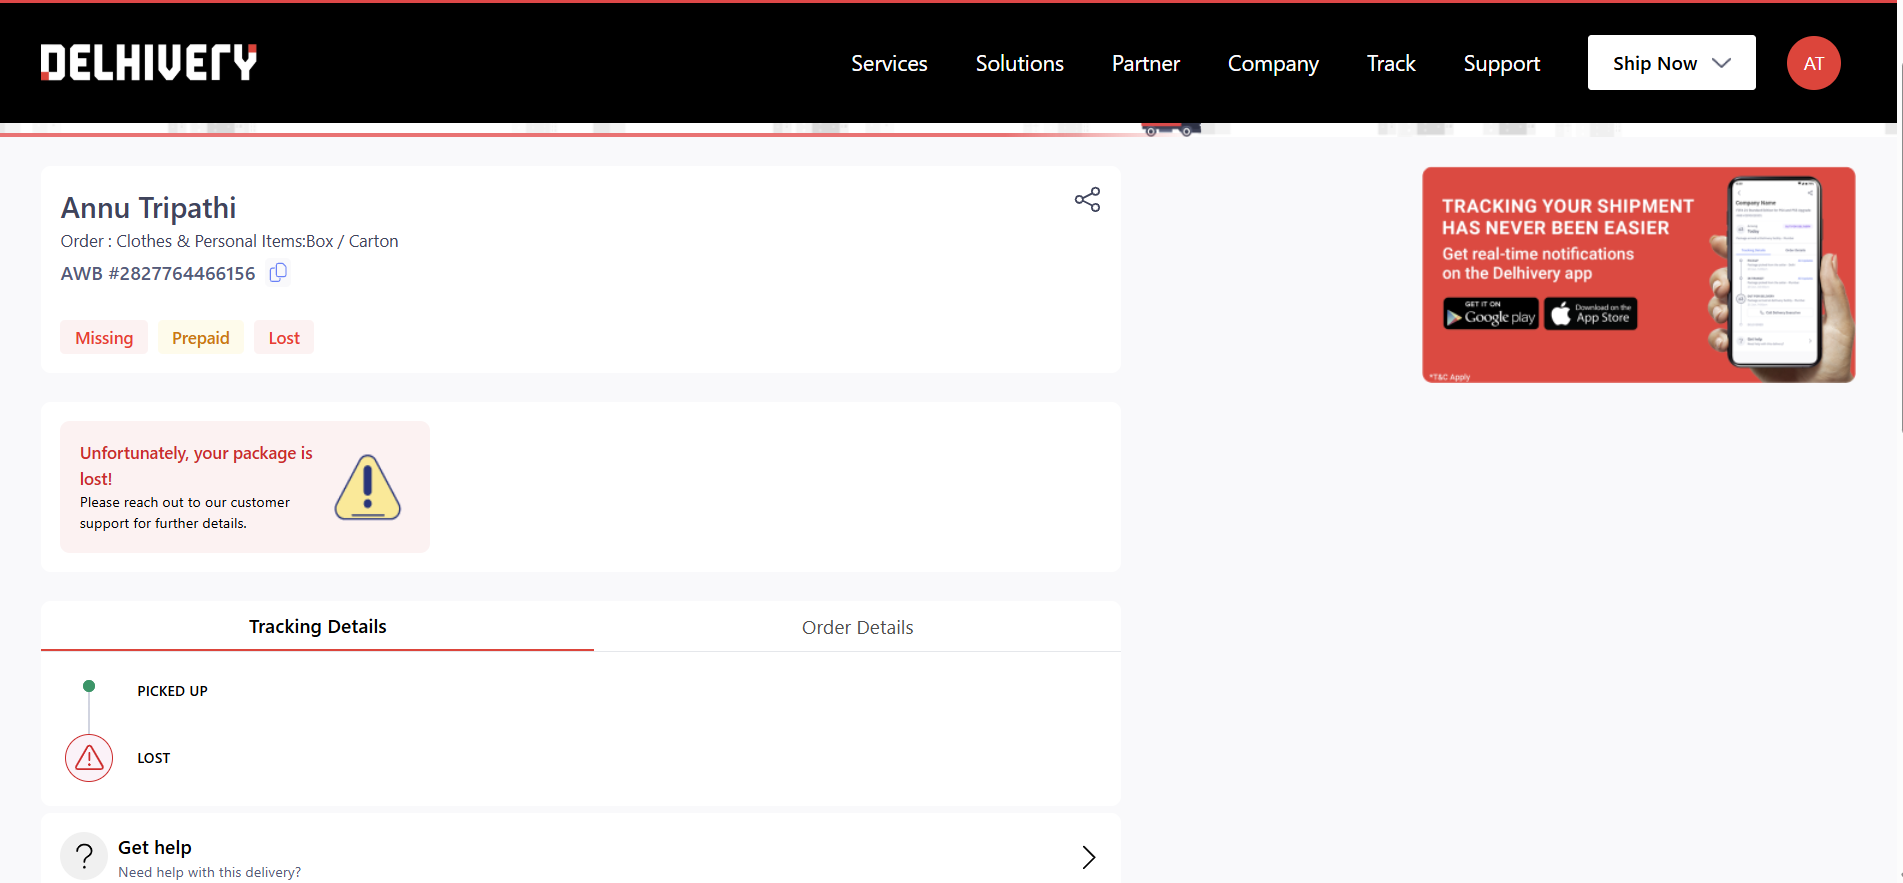Click the Missing status tag
The height and width of the screenshot is (883, 1903).
coord(104,338)
